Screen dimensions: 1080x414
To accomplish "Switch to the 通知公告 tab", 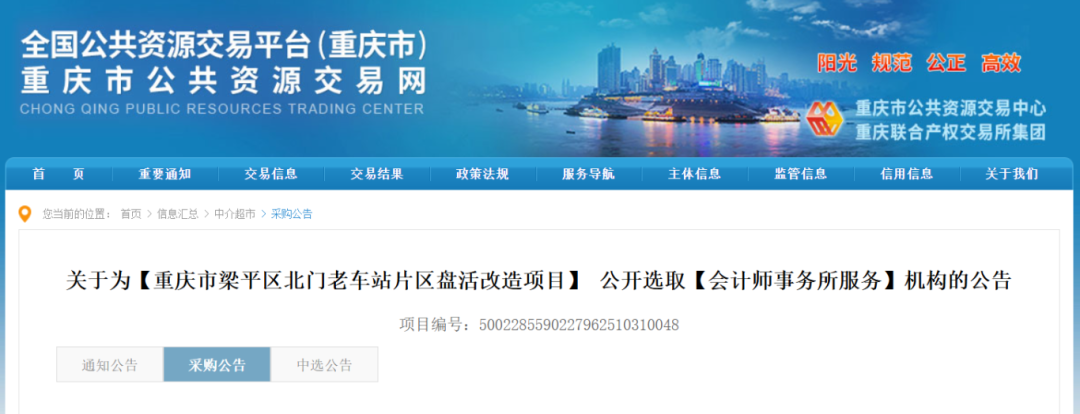I will (x=110, y=364).
